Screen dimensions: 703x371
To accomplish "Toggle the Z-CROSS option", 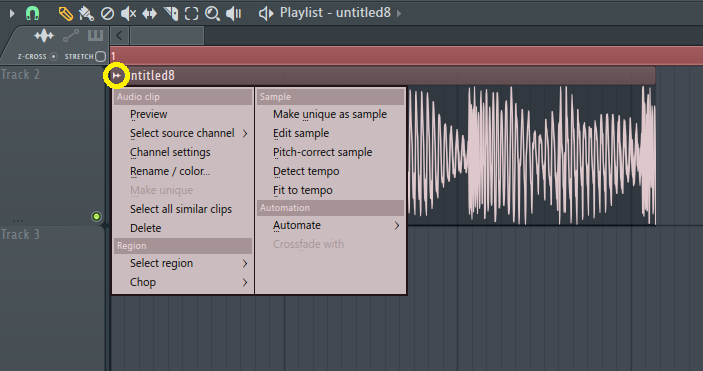I will click(53, 57).
